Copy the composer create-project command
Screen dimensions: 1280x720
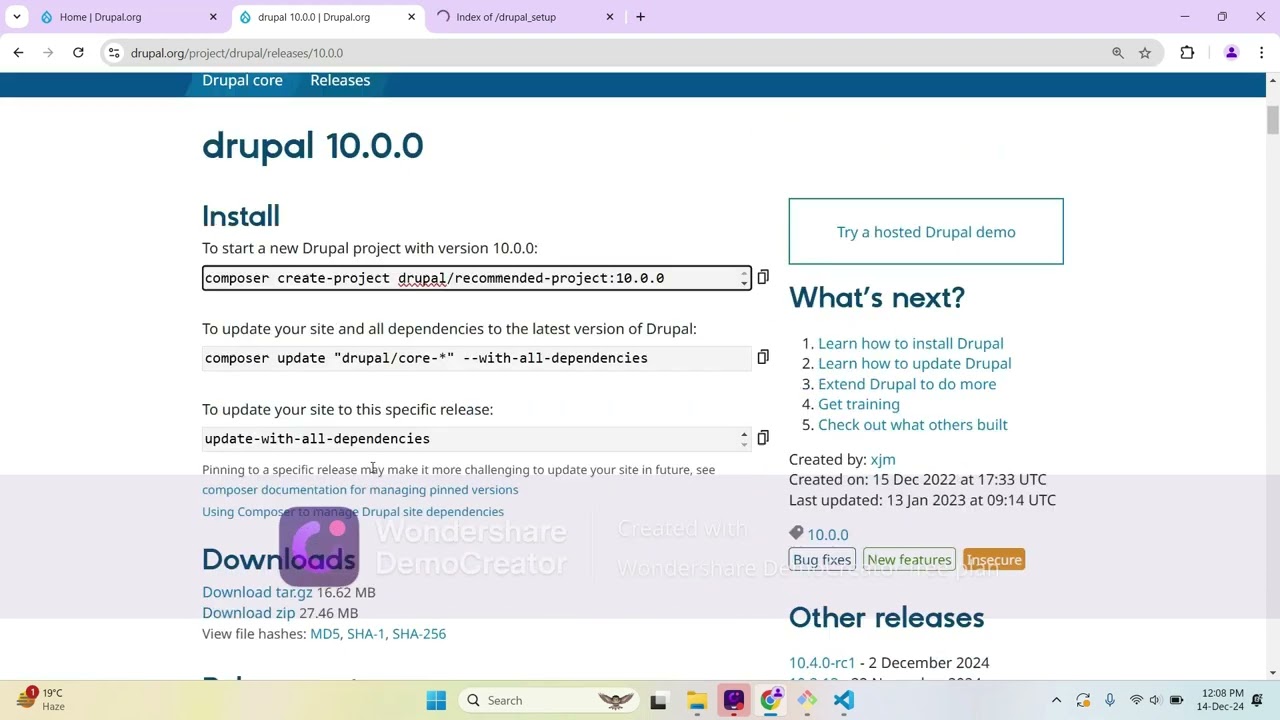coord(763,277)
